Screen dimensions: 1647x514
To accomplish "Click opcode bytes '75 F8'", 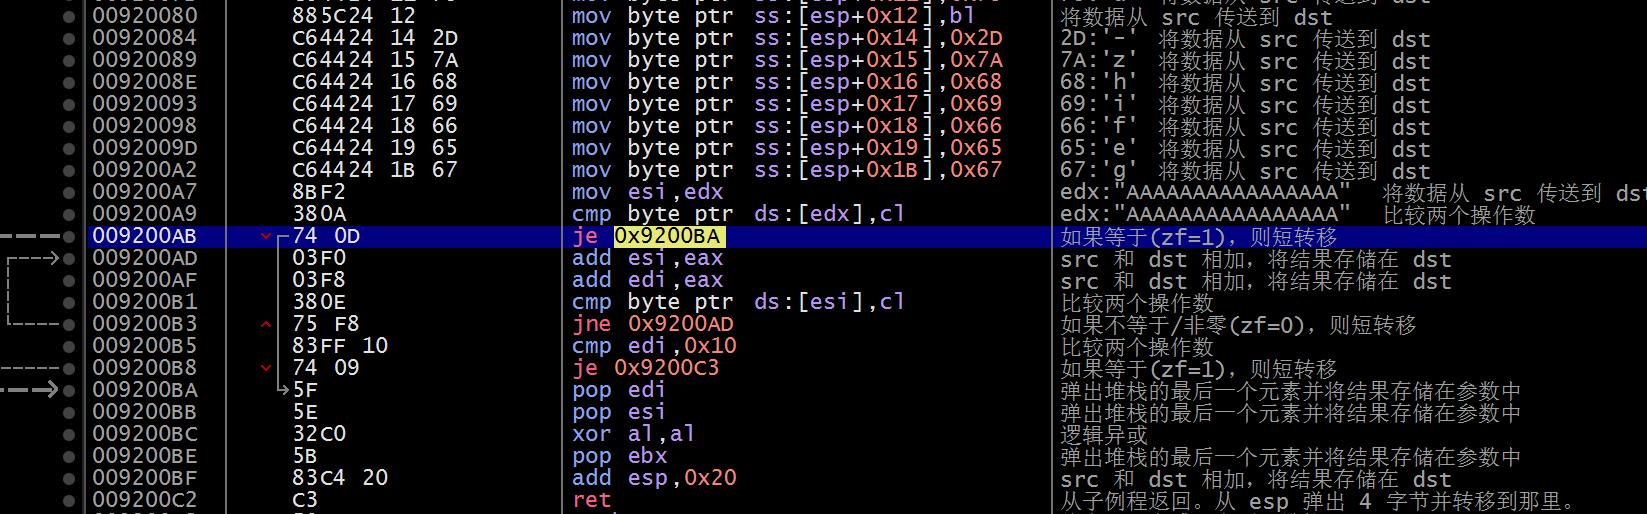I will tap(326, 324).
